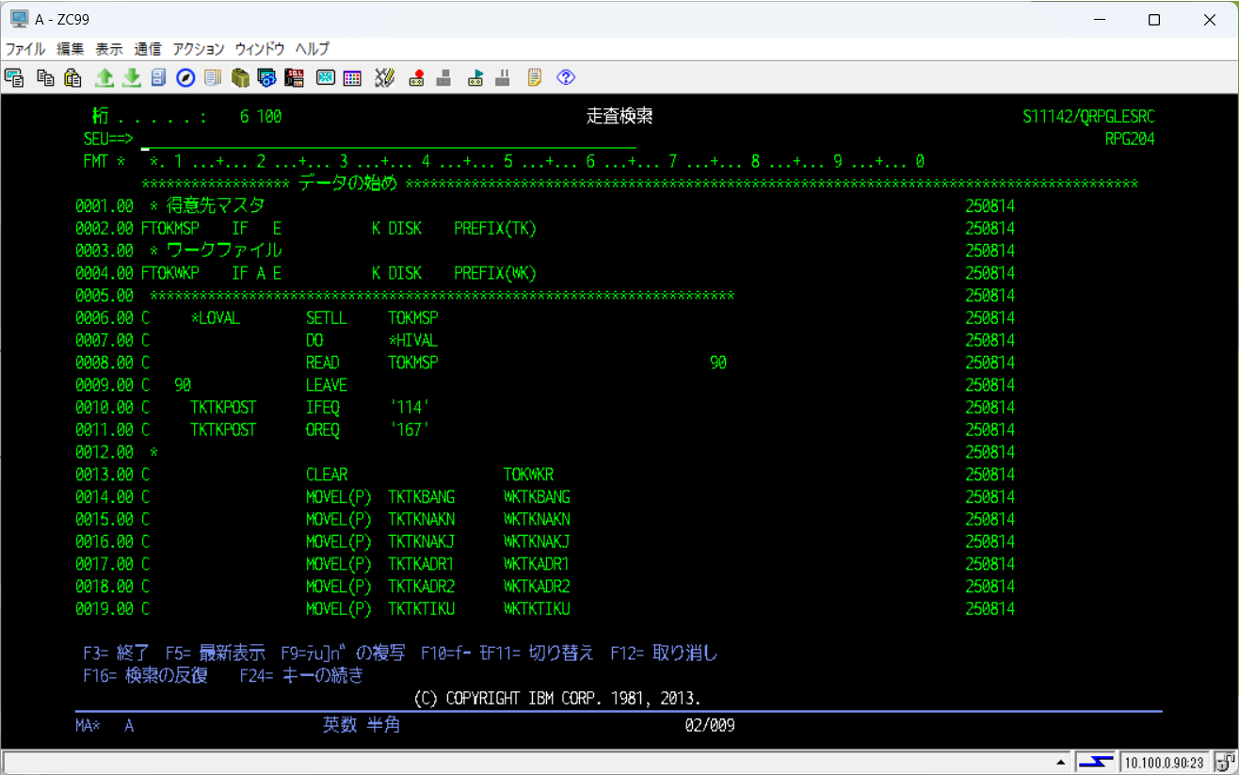Click the screen remap icon
1240x776 pixels.
[325, 78]
